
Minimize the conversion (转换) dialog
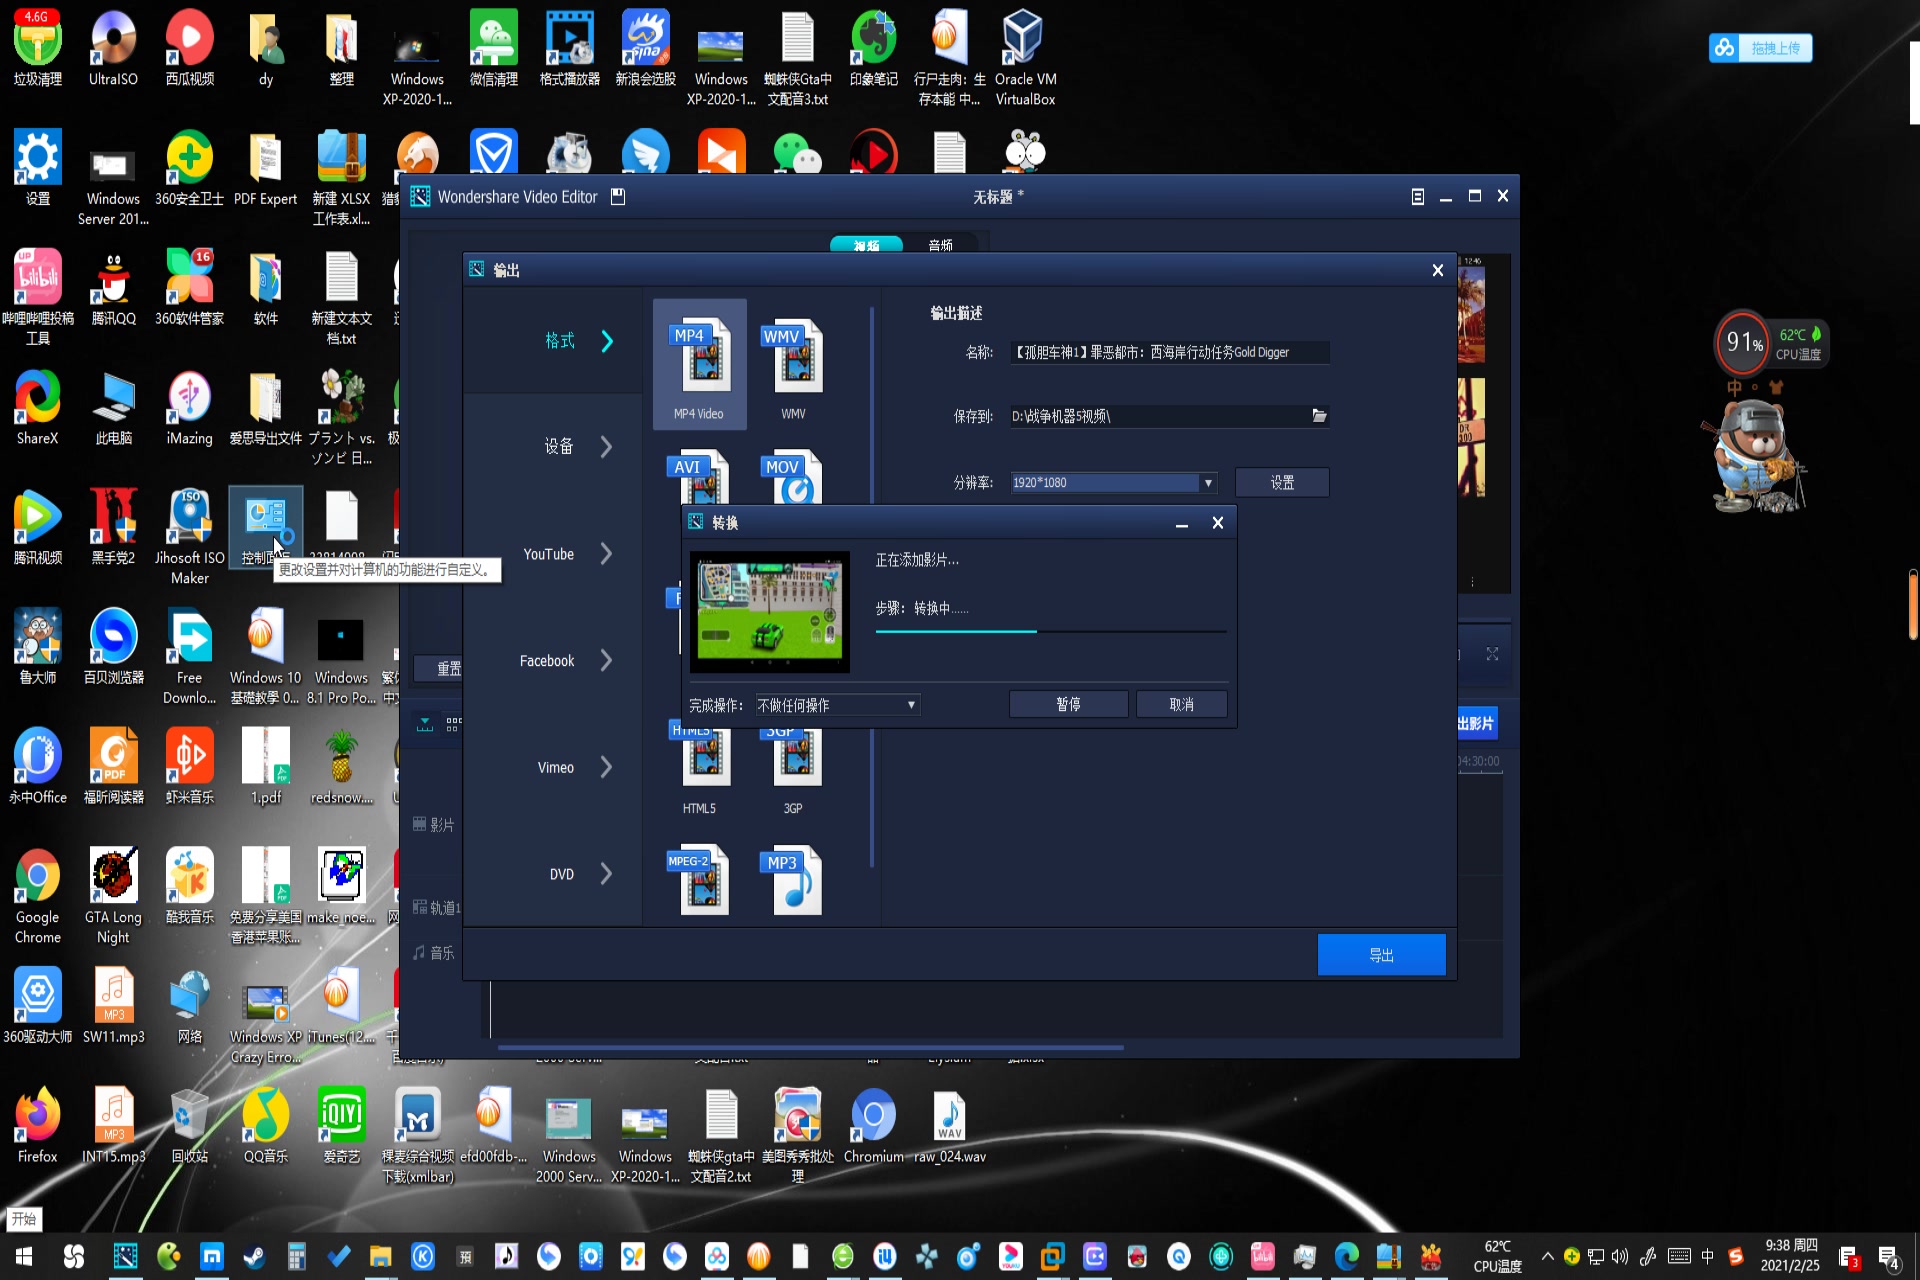tap(1181, 523)
